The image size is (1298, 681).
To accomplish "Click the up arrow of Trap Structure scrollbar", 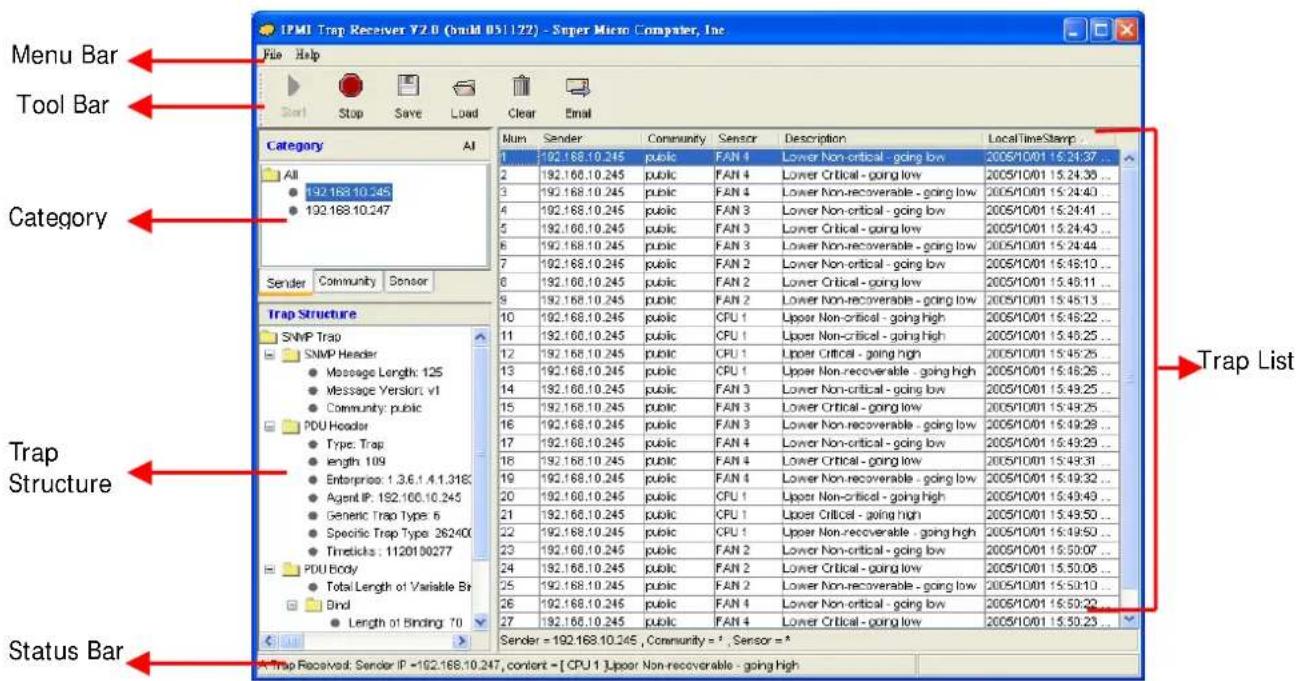I will [x=478, y=337].
